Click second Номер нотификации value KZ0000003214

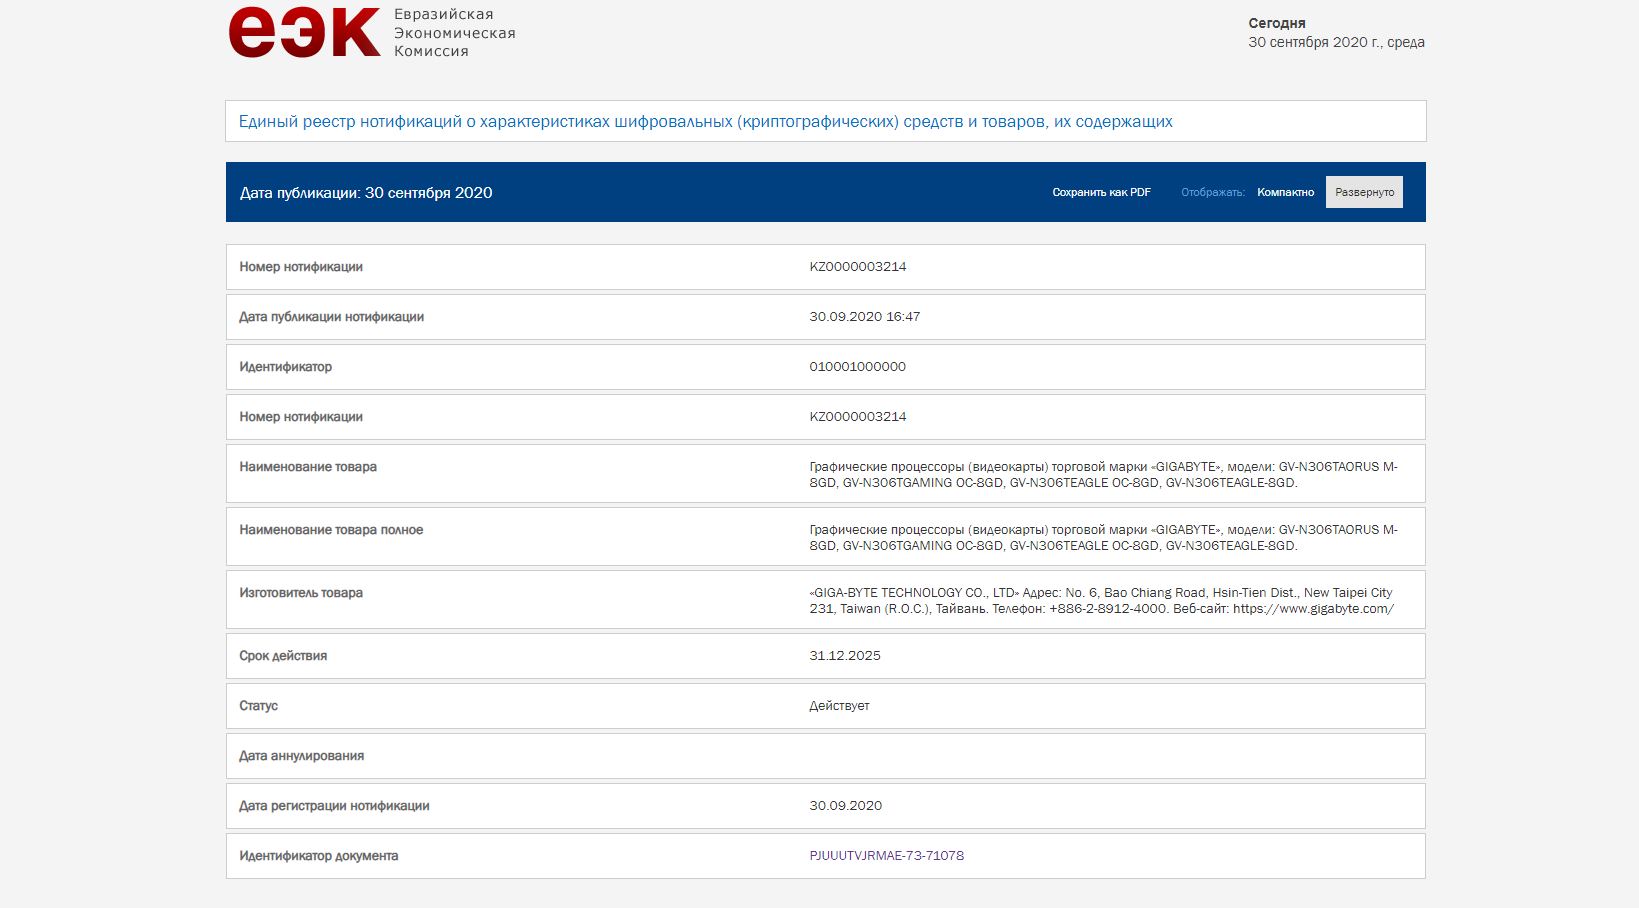[858, 417]
